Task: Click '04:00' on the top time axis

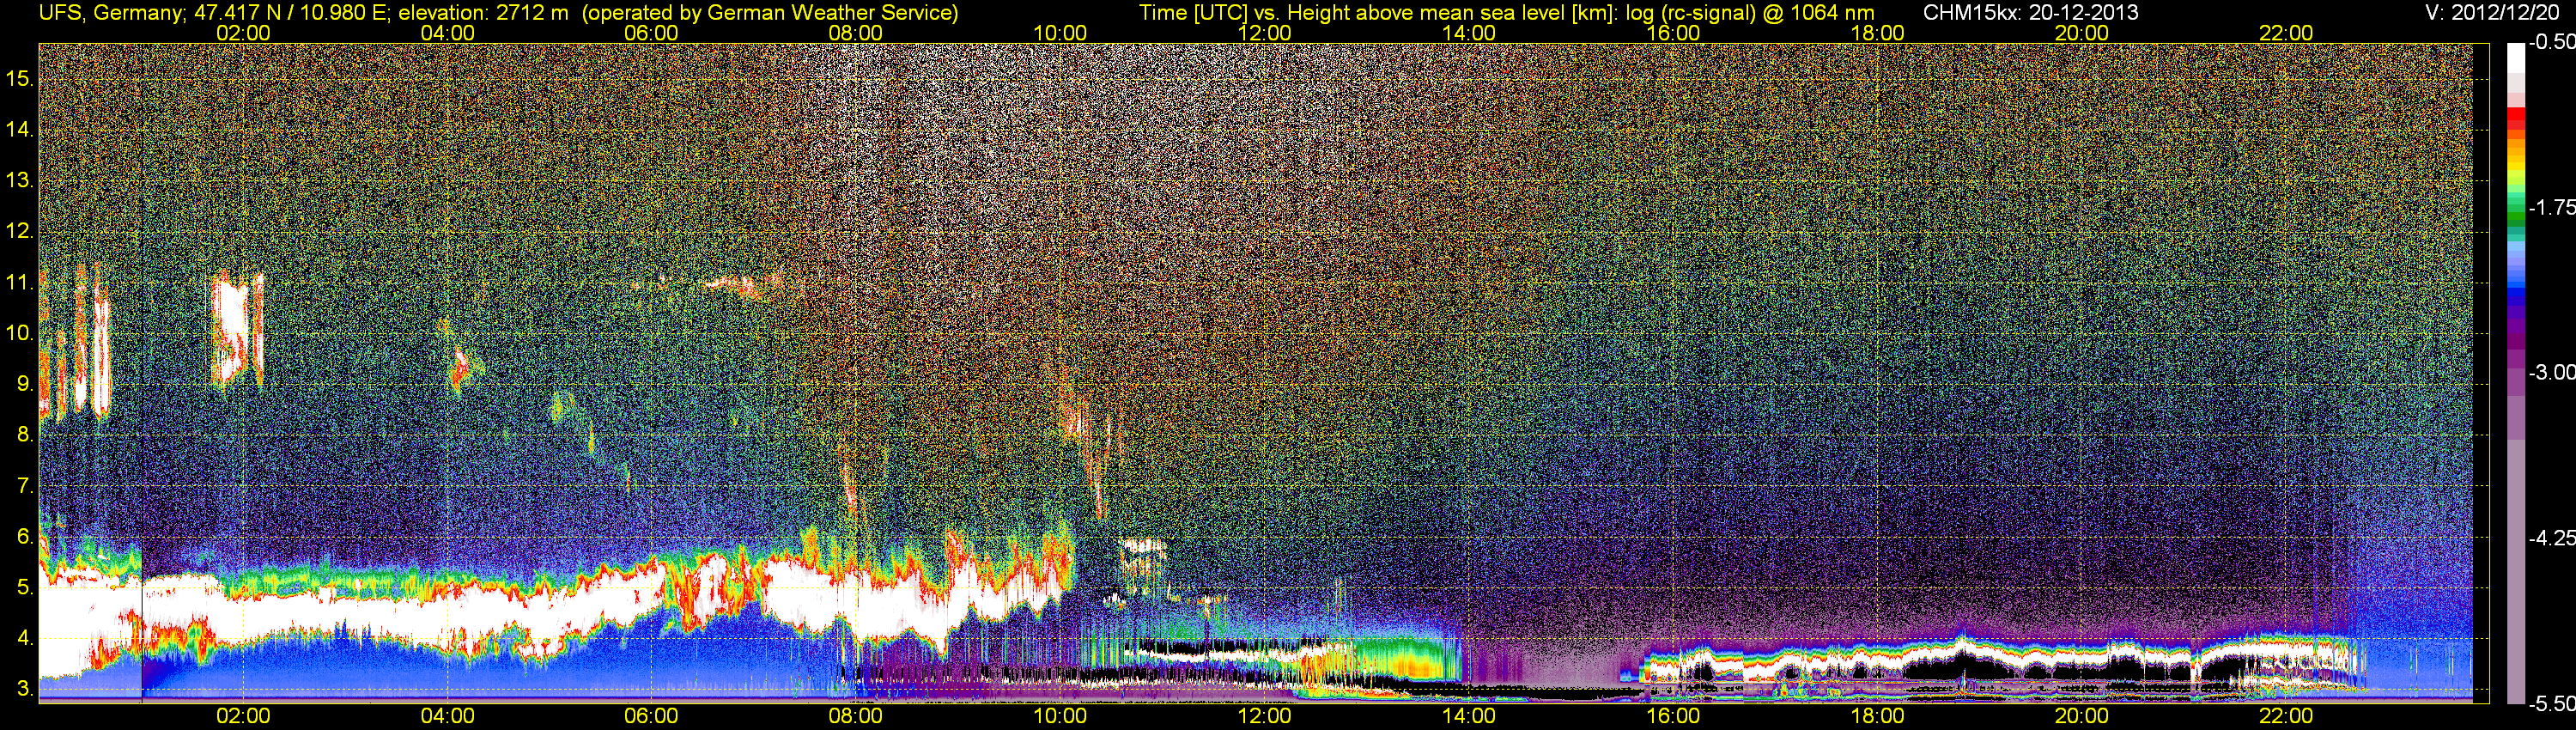Action: coord(447,33)
